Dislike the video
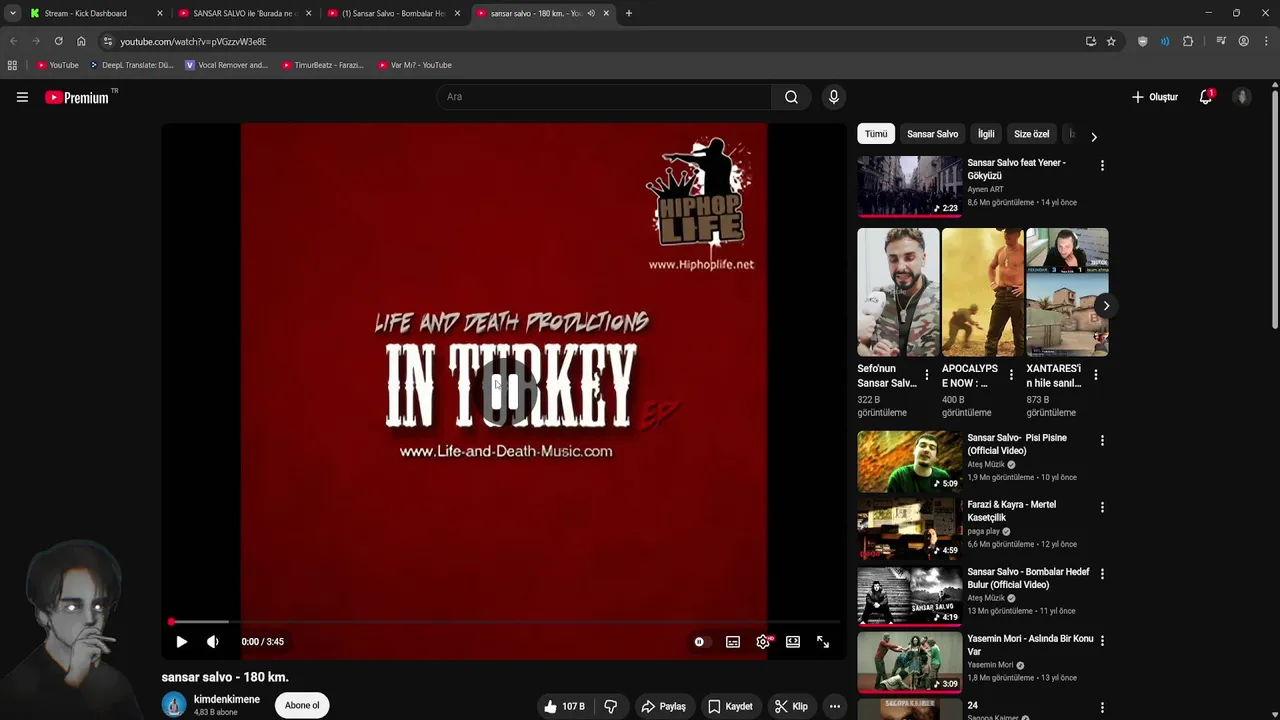This screenshot has width=1280, height=720. pos(610,706)
